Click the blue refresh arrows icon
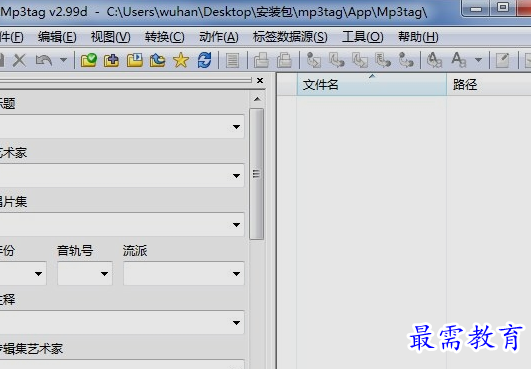 tap(204, 60)
